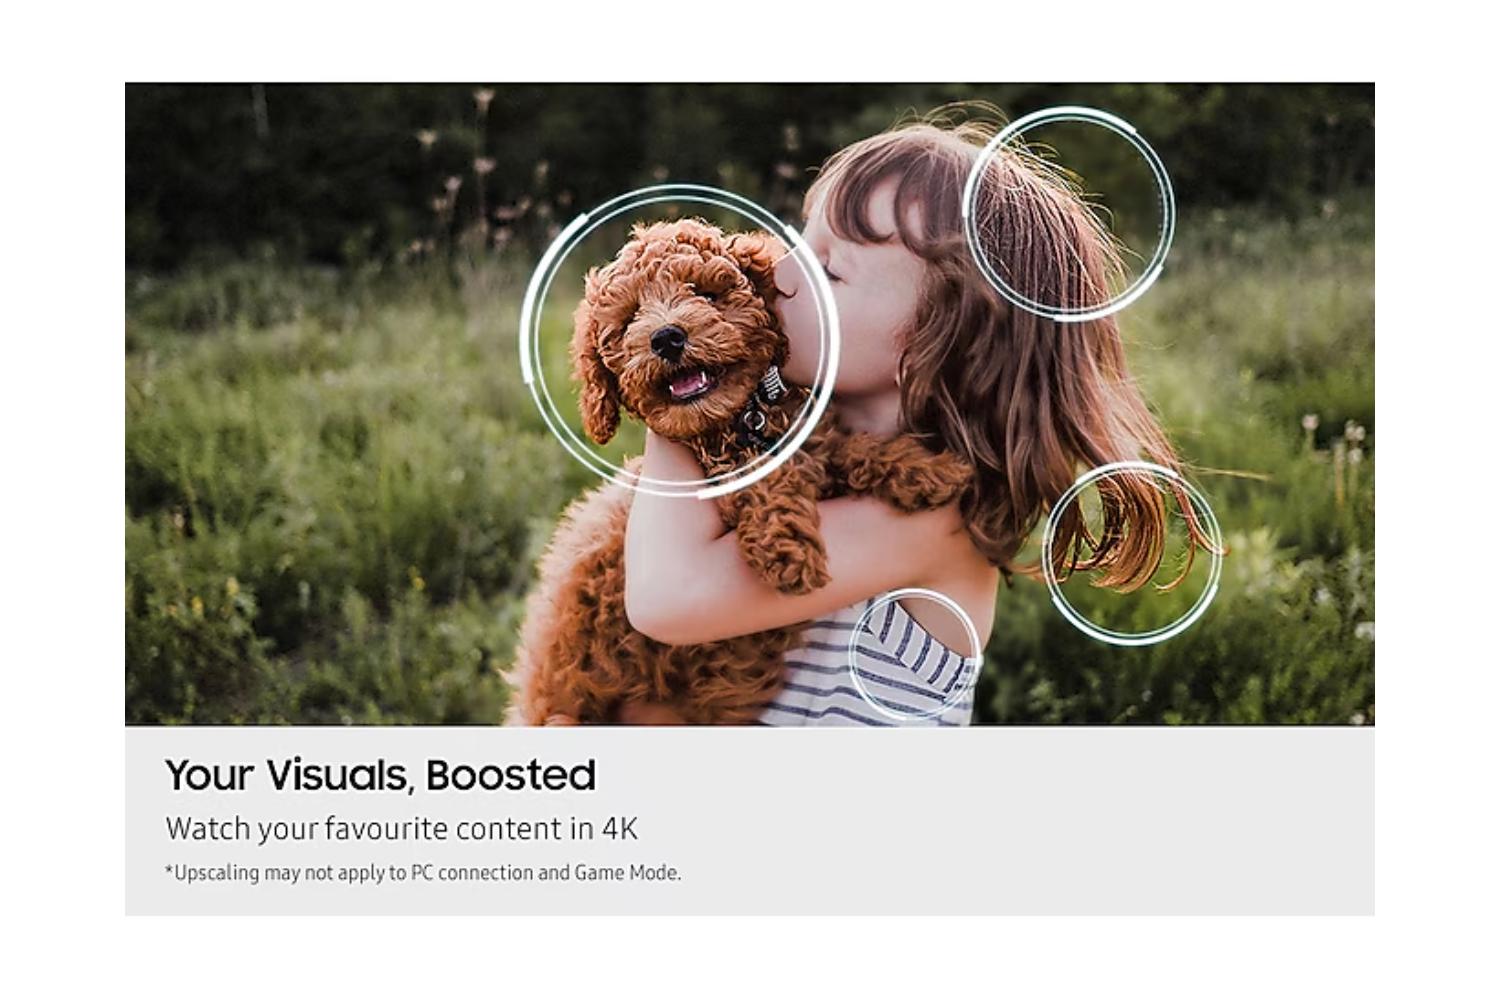The image size is (1500, 1000).
Task: Select the small circle on the striped shirt
Action: (x=914, y=655)
